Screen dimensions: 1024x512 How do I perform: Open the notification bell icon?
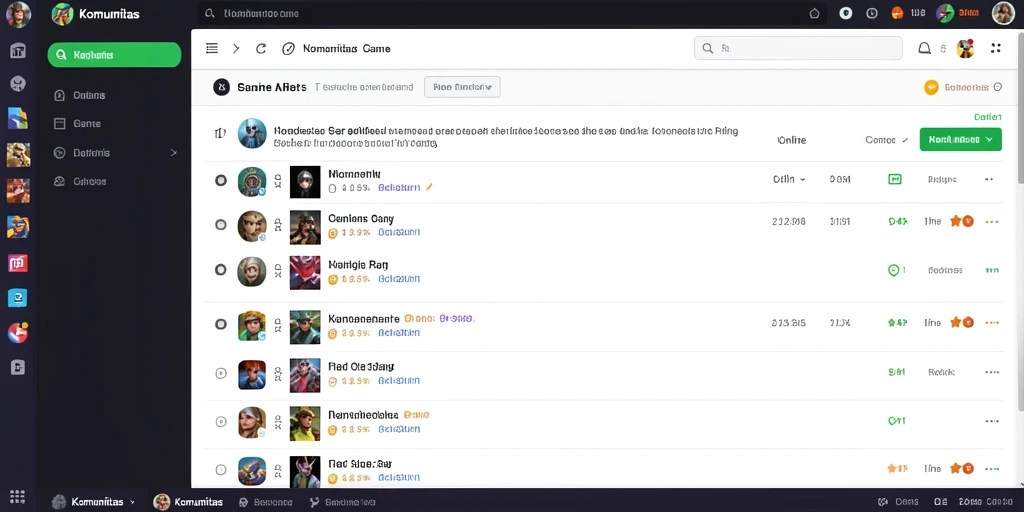924,48
